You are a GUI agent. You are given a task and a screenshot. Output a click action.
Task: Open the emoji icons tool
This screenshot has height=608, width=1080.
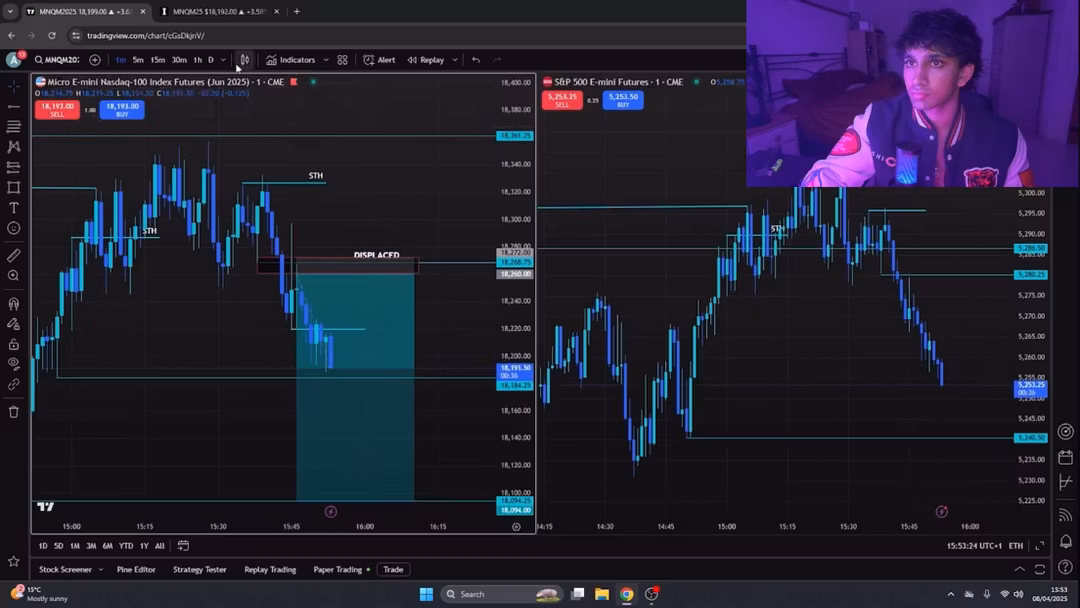[14, 228]
